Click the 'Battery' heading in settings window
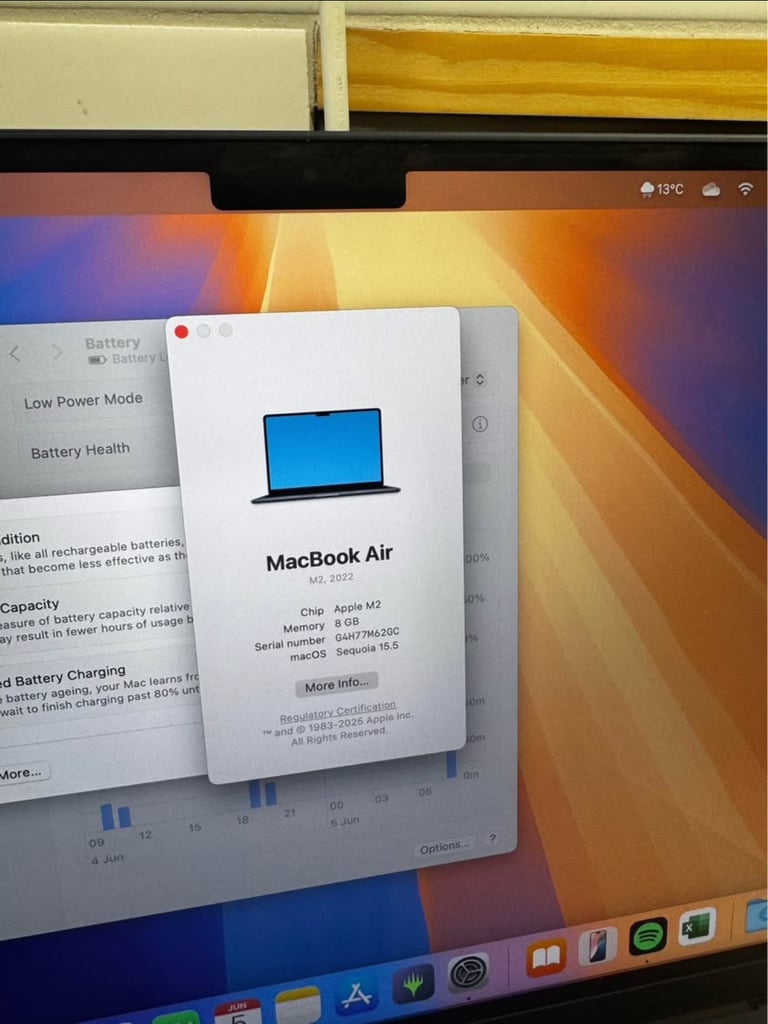 [x=112, y=343]
